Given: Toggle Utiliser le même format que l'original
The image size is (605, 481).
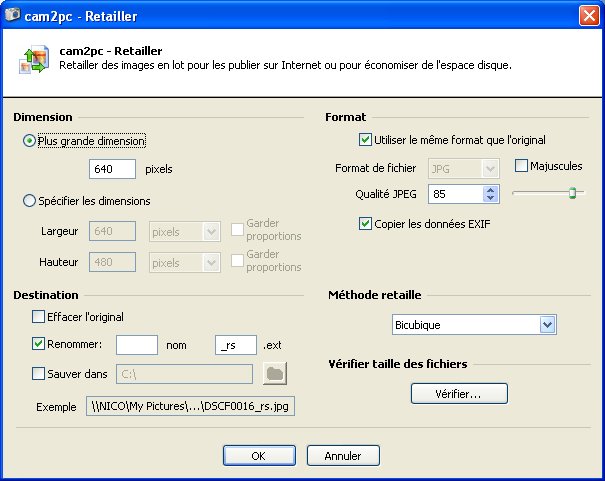Looking at the screenshot, I should (x=365, y=140).
